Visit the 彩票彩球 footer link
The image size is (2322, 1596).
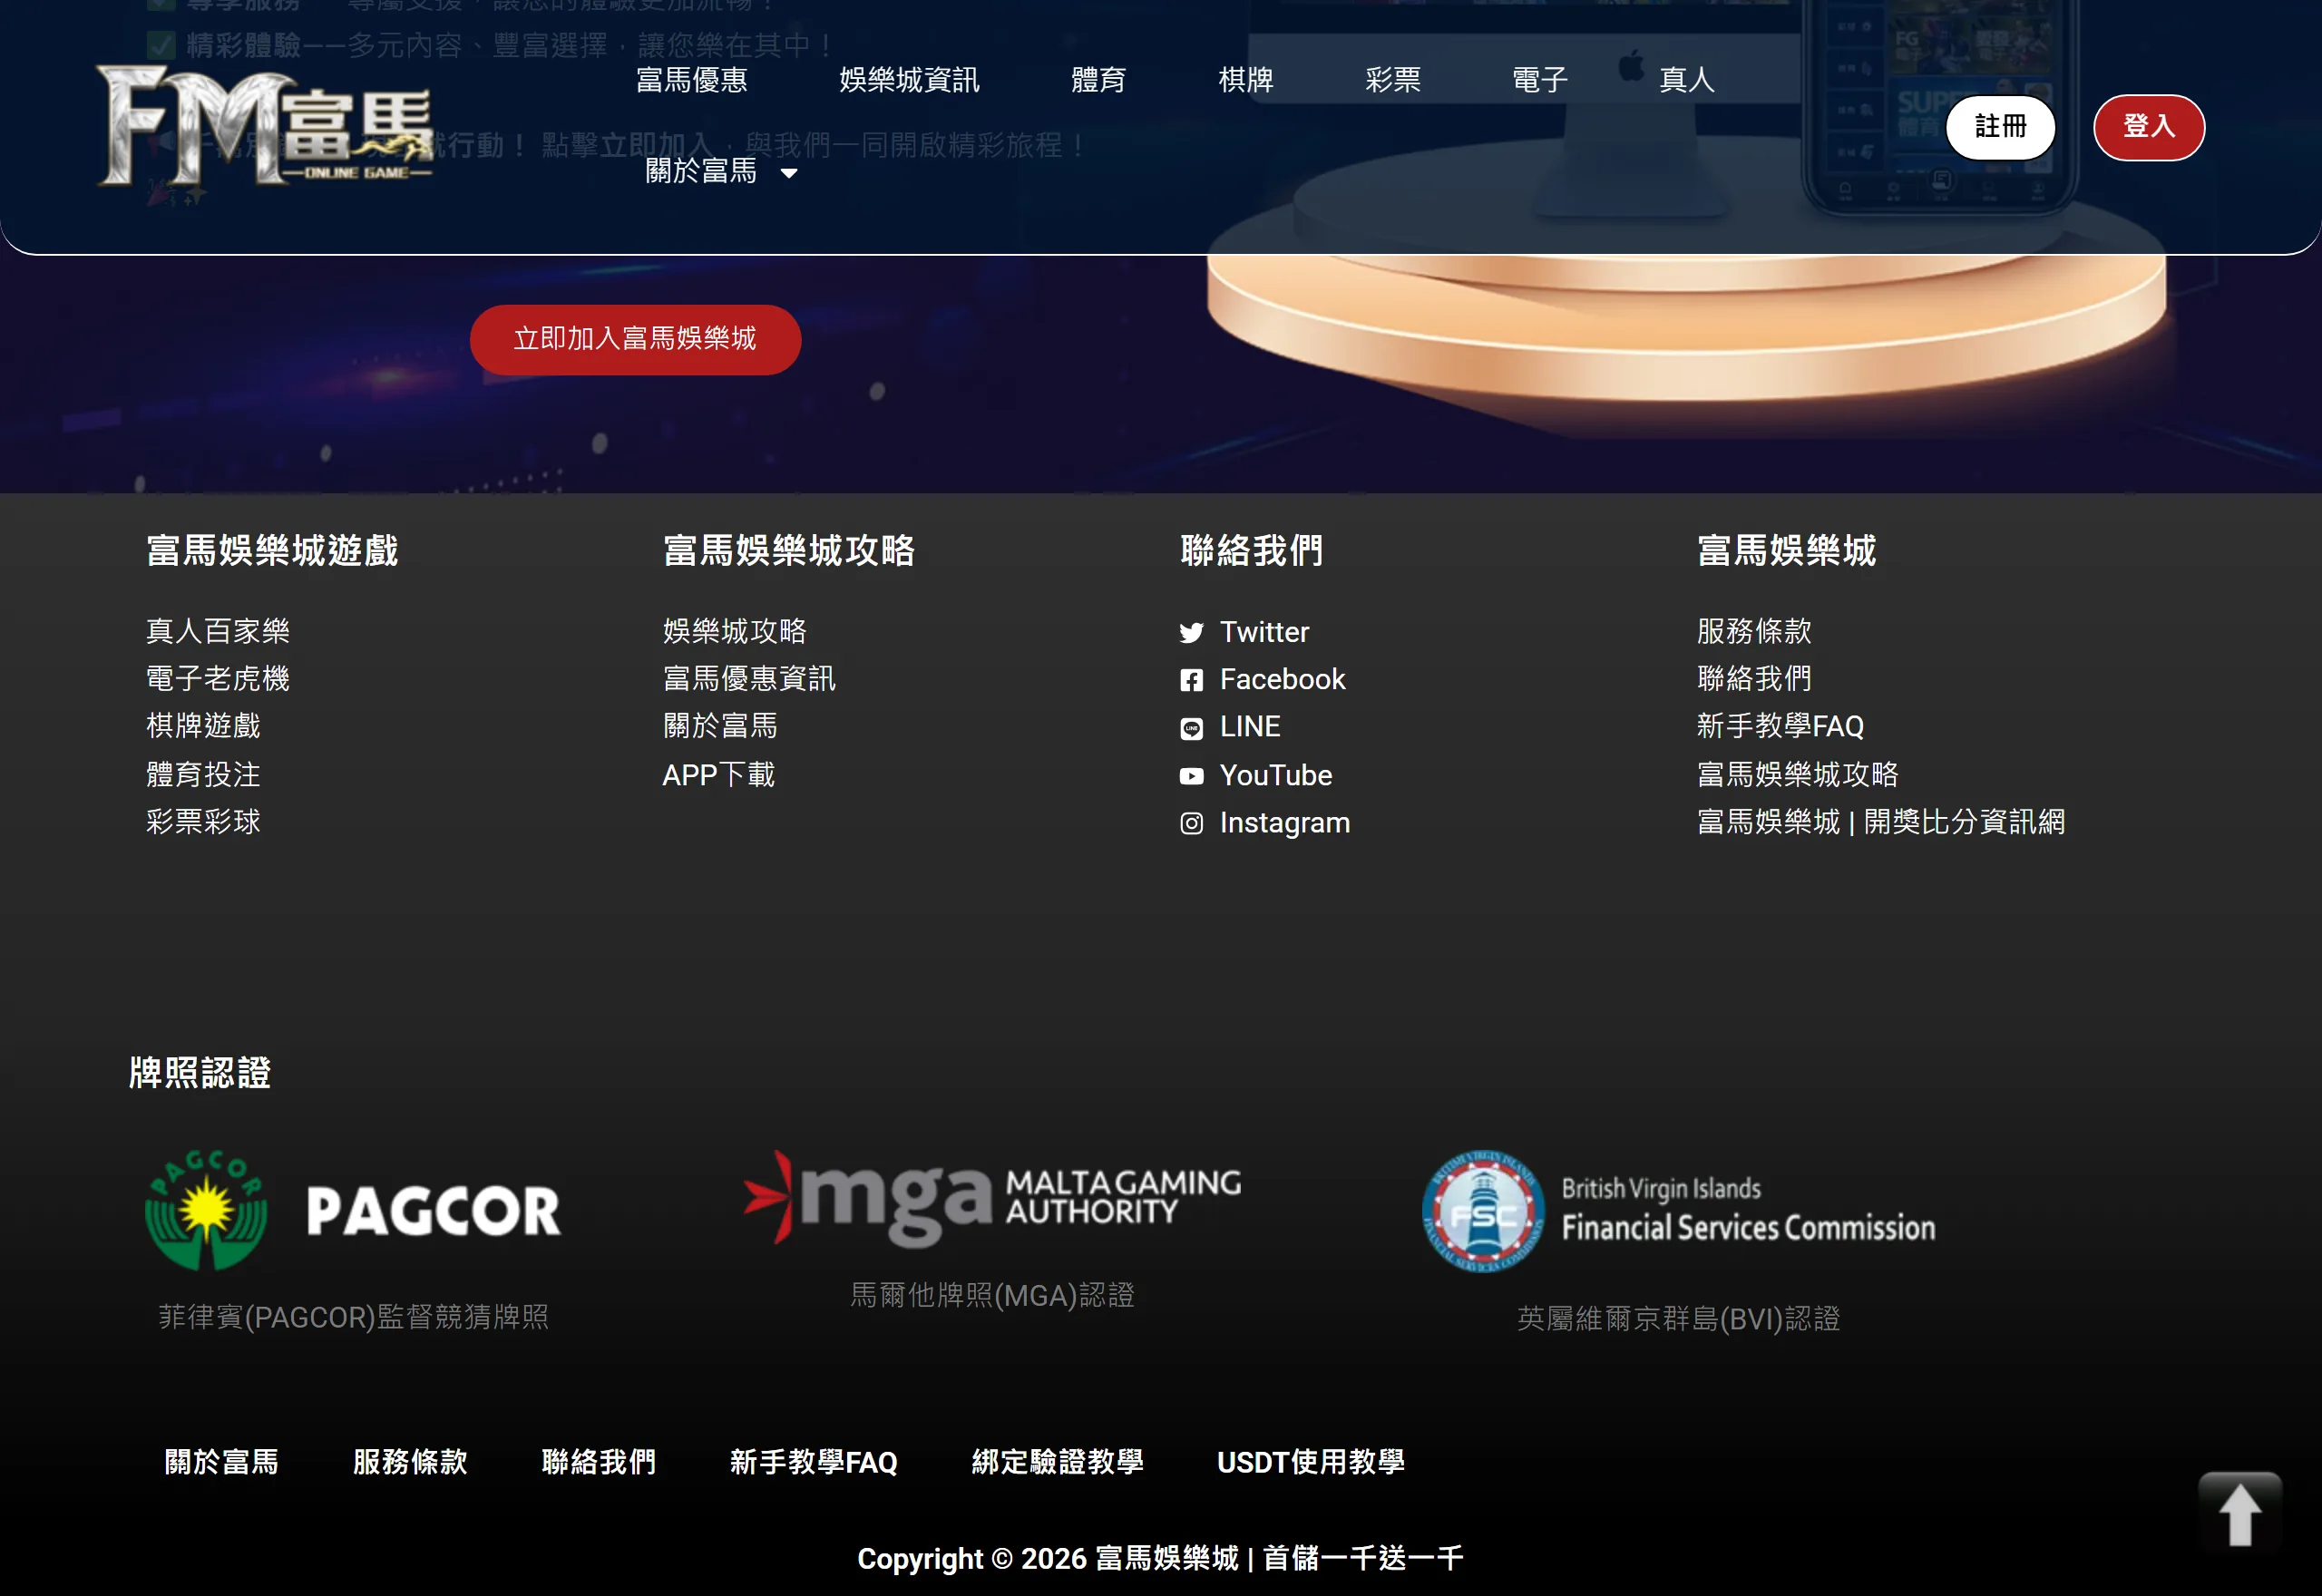[x=203, y=822]
